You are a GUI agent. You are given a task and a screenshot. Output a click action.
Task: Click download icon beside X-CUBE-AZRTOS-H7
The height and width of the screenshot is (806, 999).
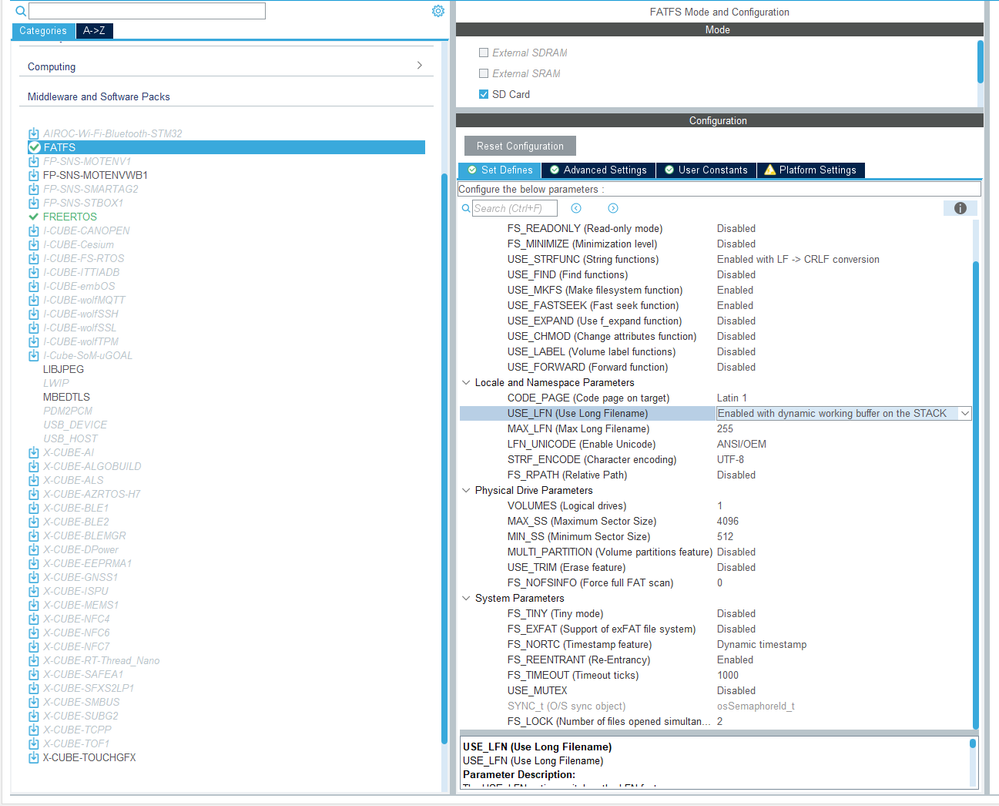[34, 494]
